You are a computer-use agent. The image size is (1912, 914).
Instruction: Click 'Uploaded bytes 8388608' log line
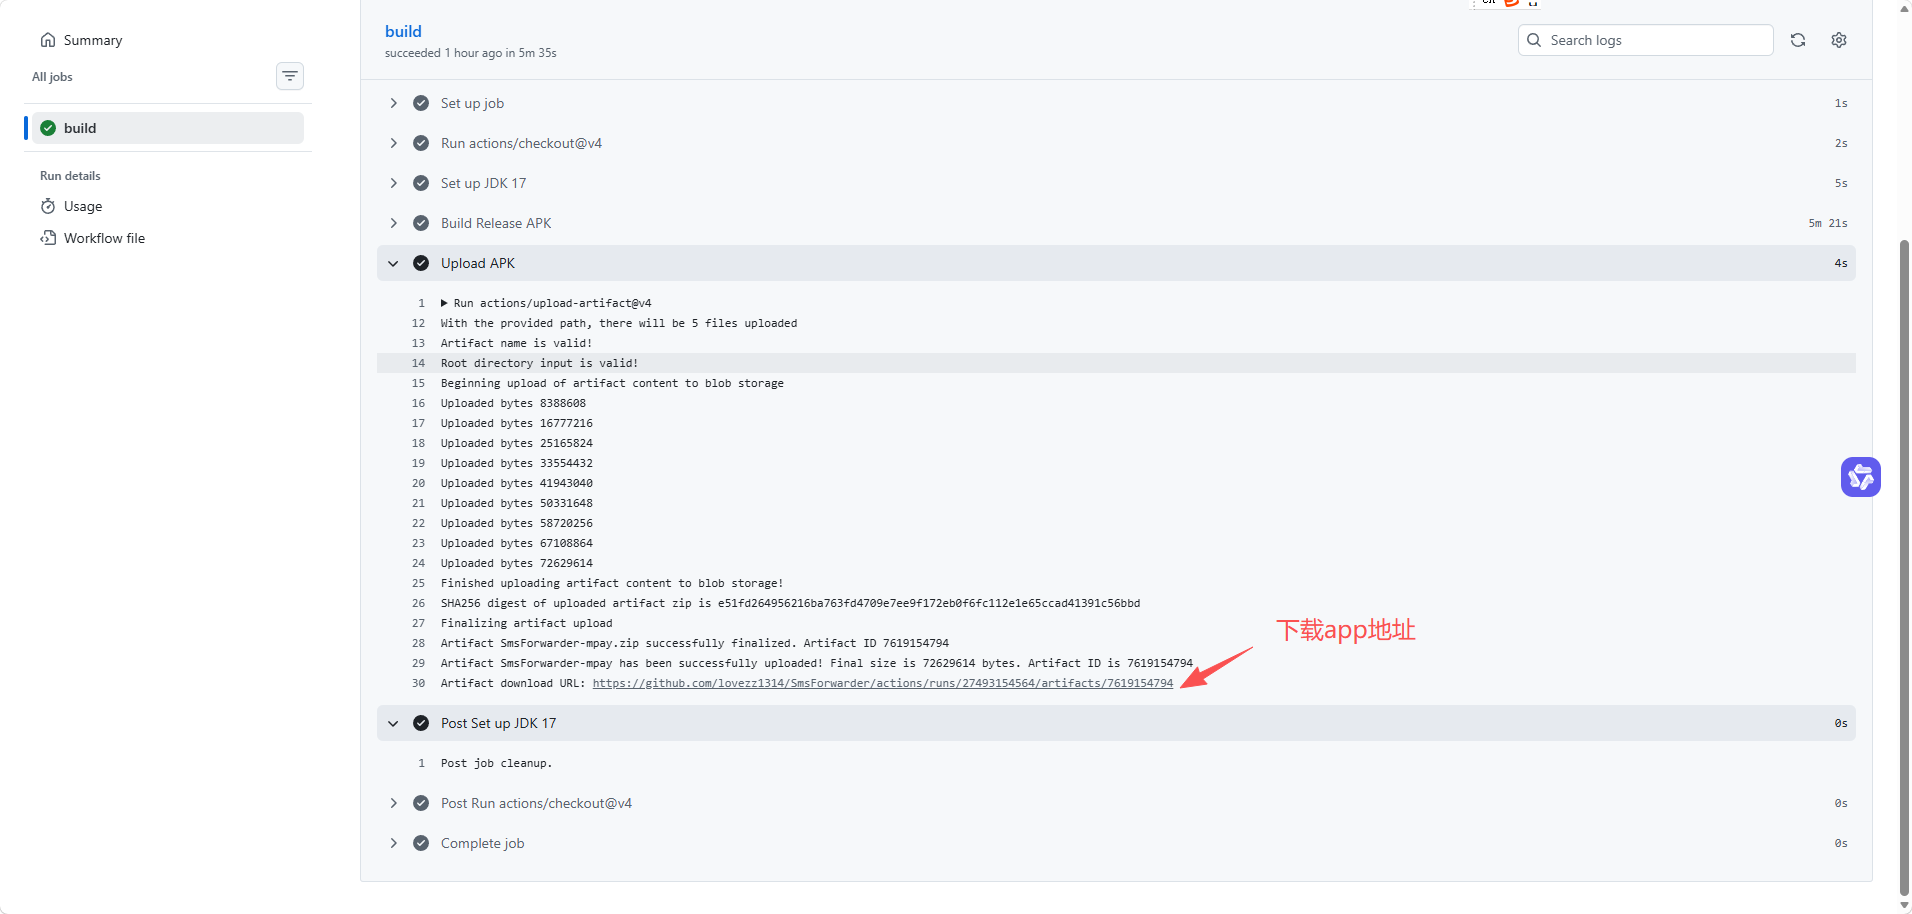513,403
